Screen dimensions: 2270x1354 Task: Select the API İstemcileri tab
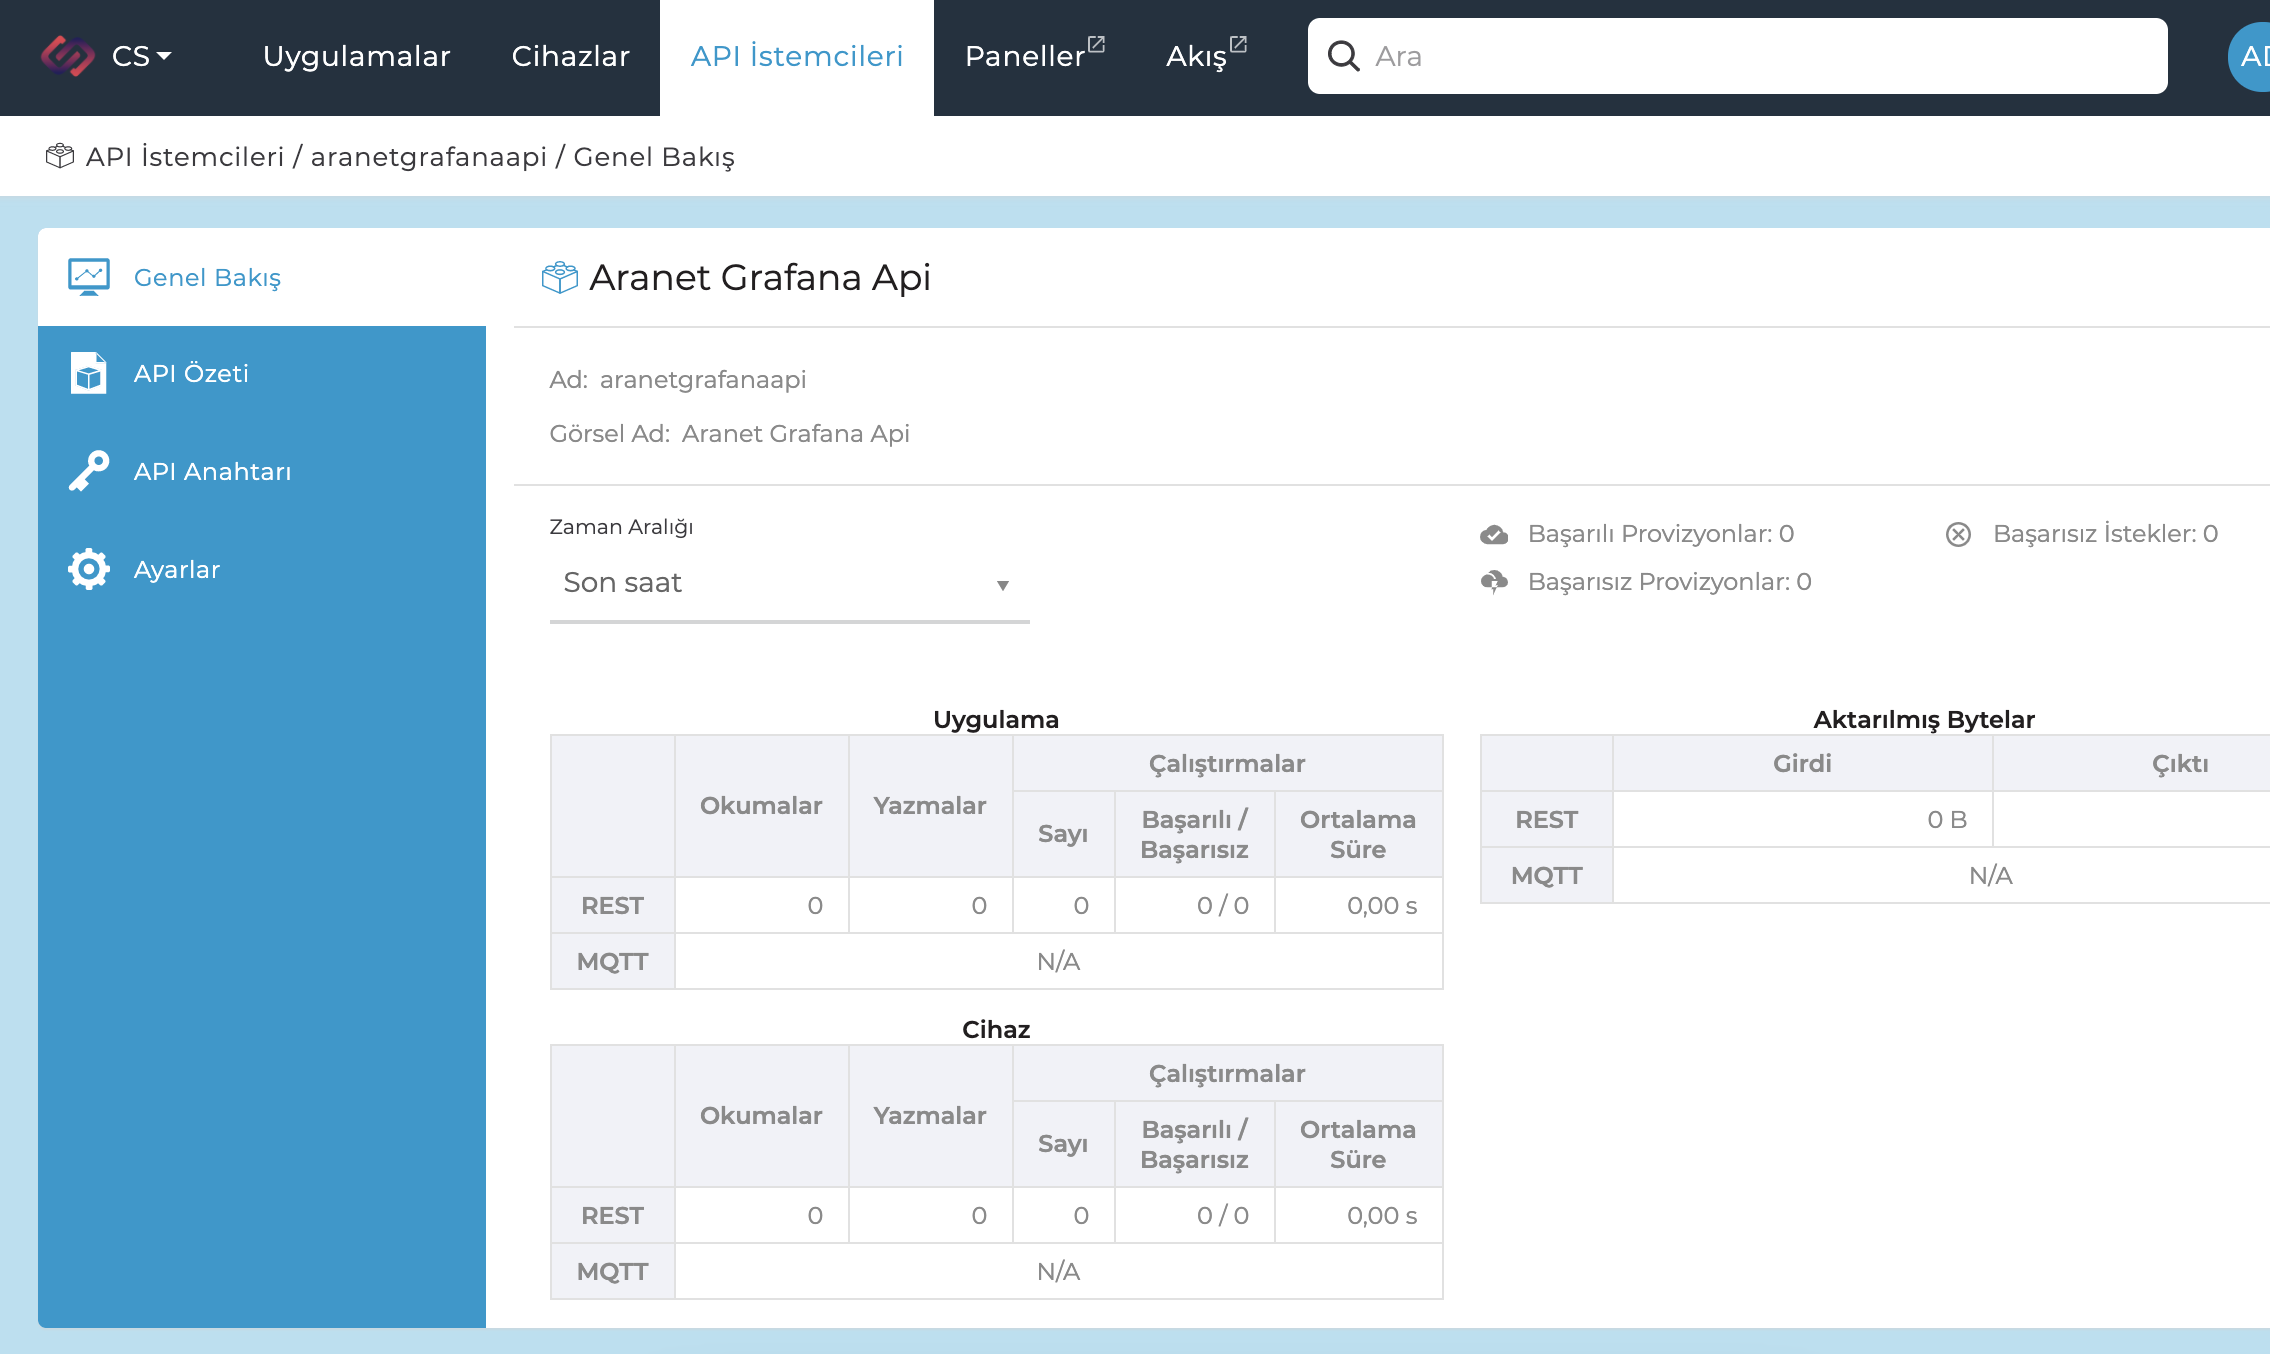click(796, 56)
